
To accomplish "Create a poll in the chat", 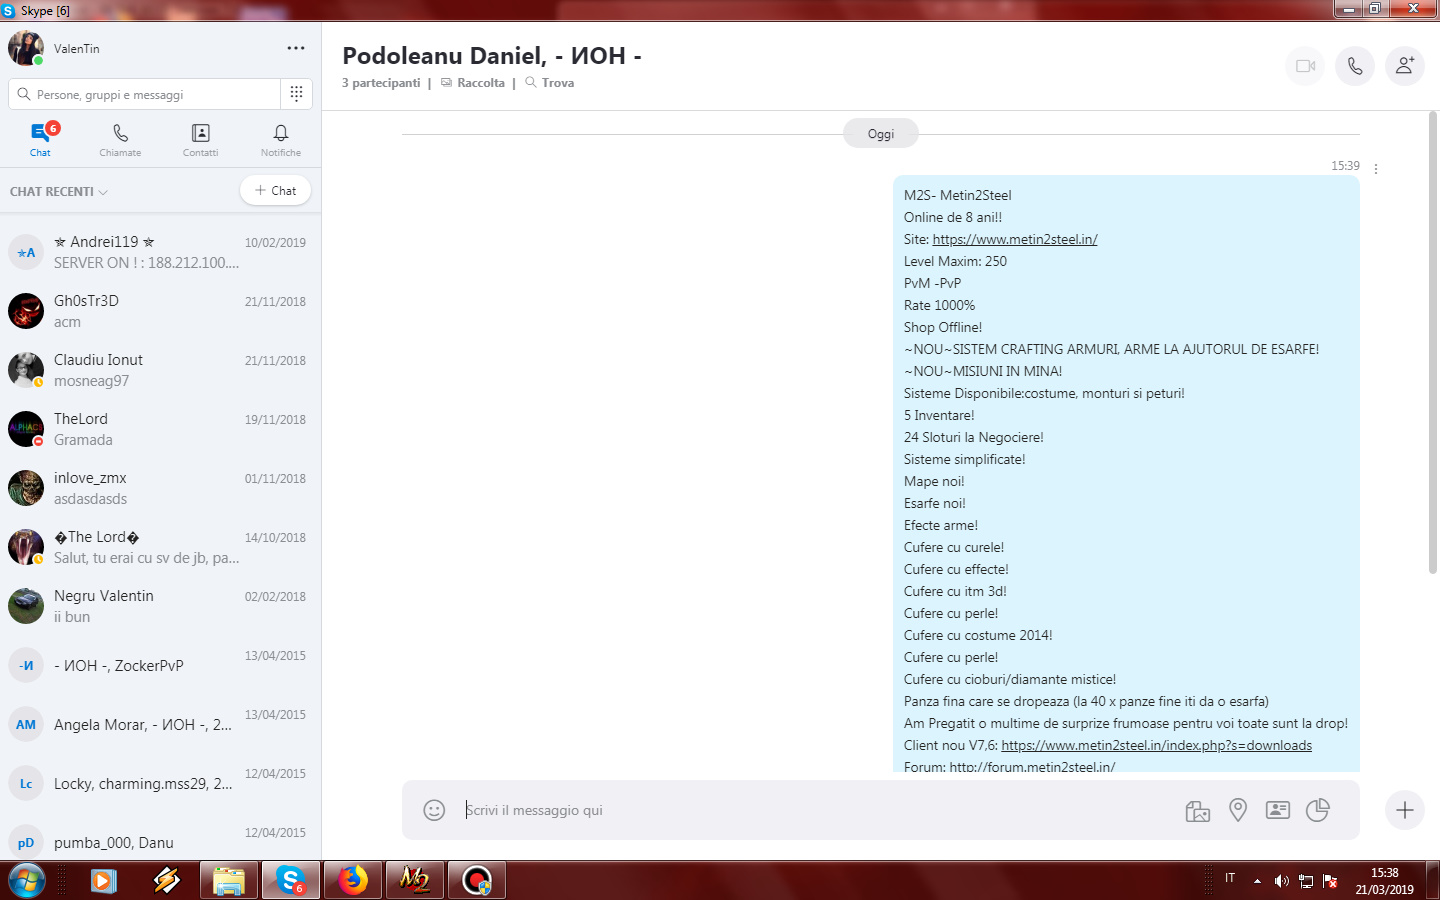I will click(x=1318, y=810).
